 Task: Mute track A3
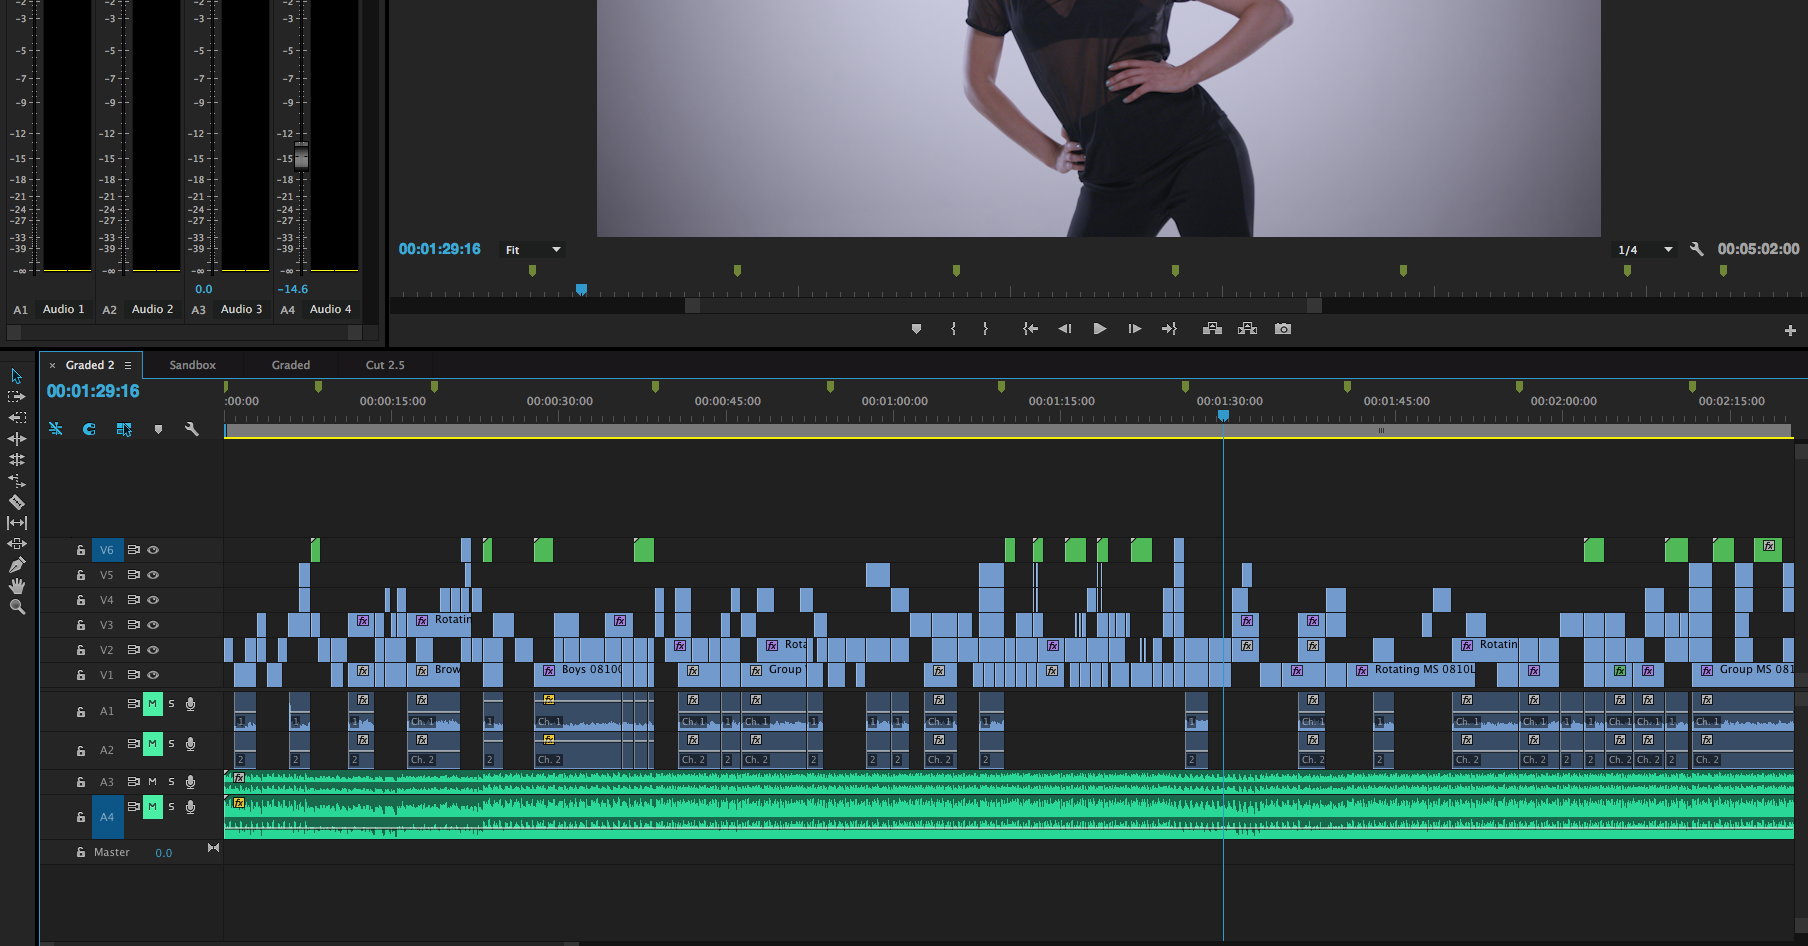click(152, 782)
